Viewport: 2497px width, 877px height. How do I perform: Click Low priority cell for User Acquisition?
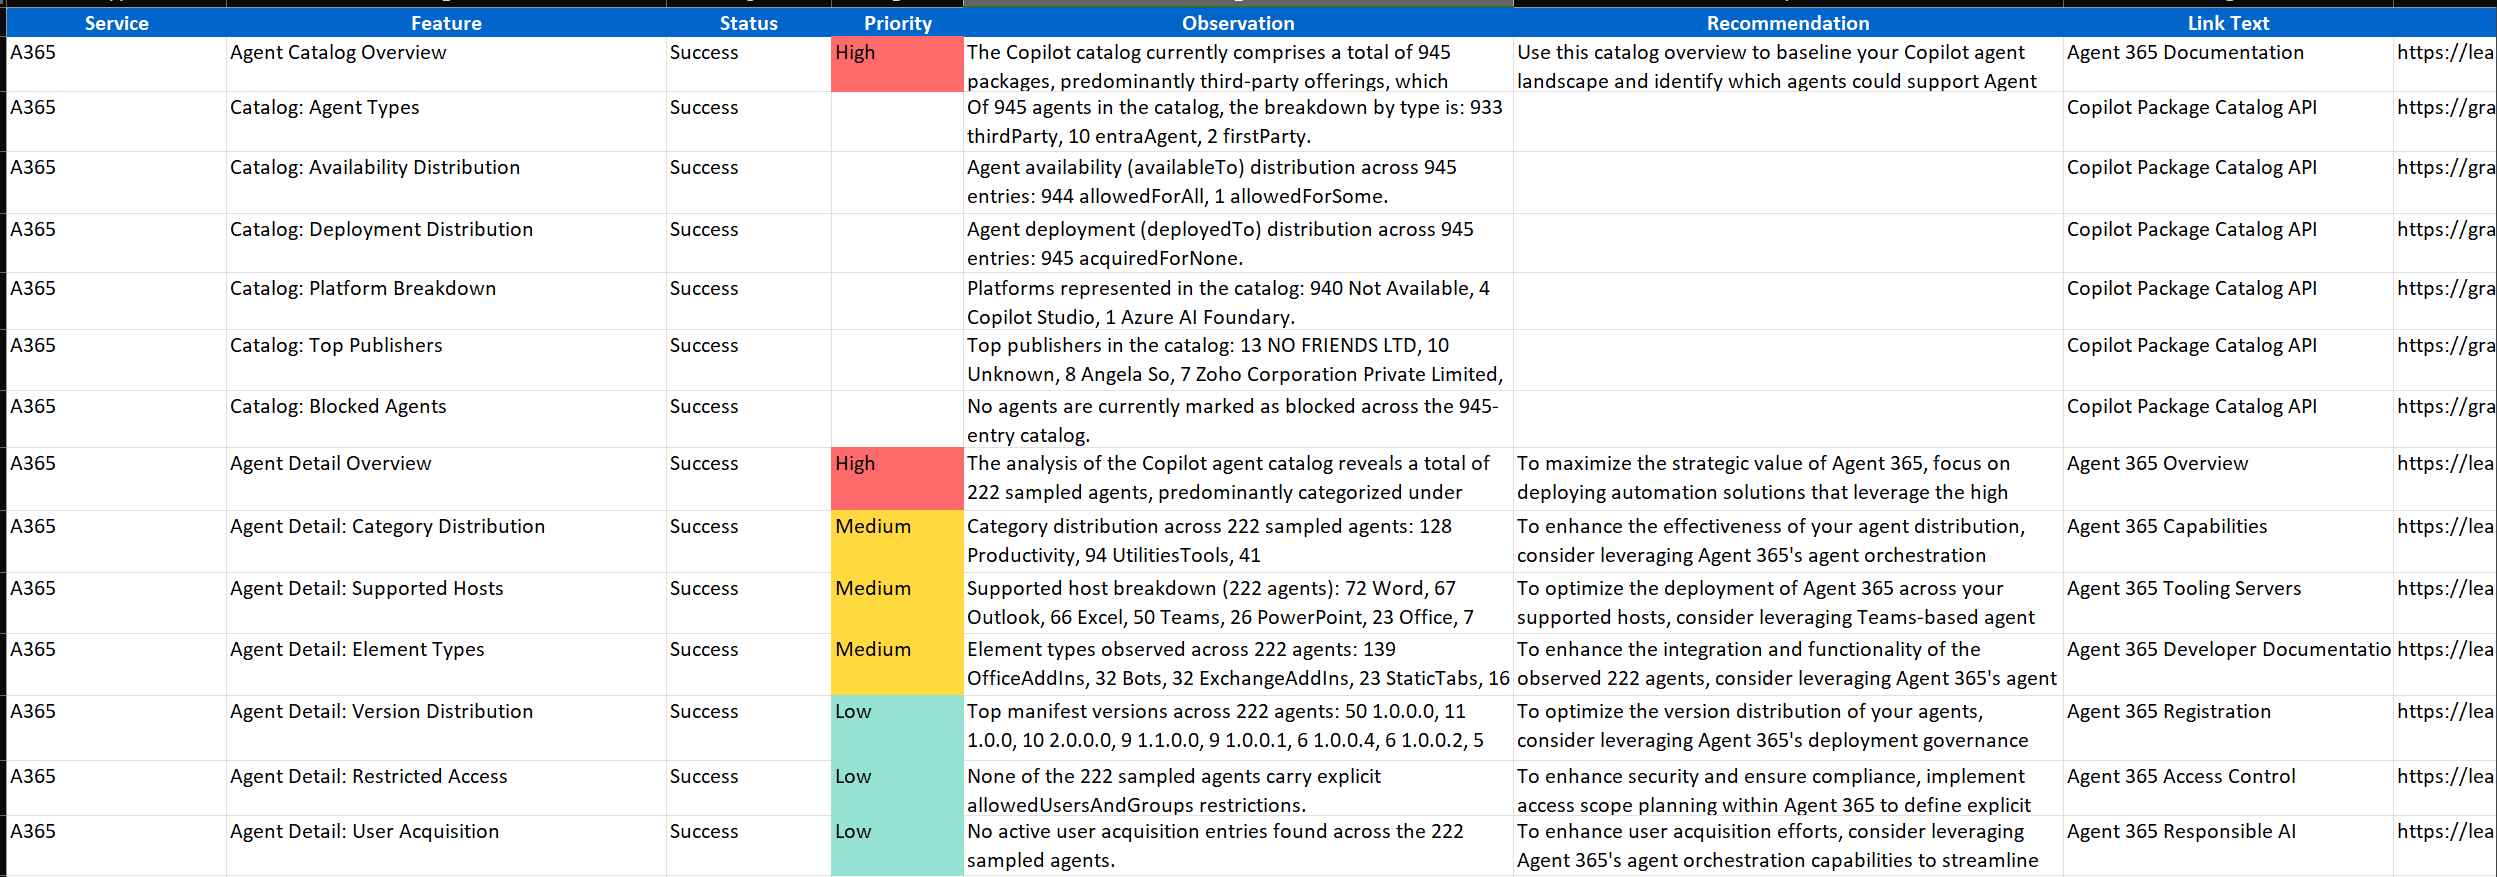tap(897, 846)
